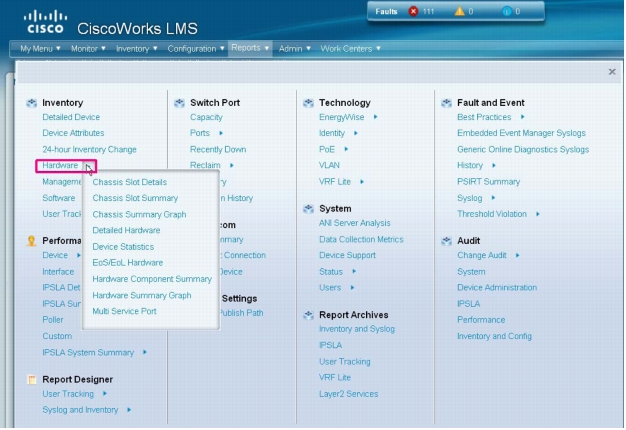
Task: Open Embedded Event Manager Syslogs
Action: [x=521, y=133]
